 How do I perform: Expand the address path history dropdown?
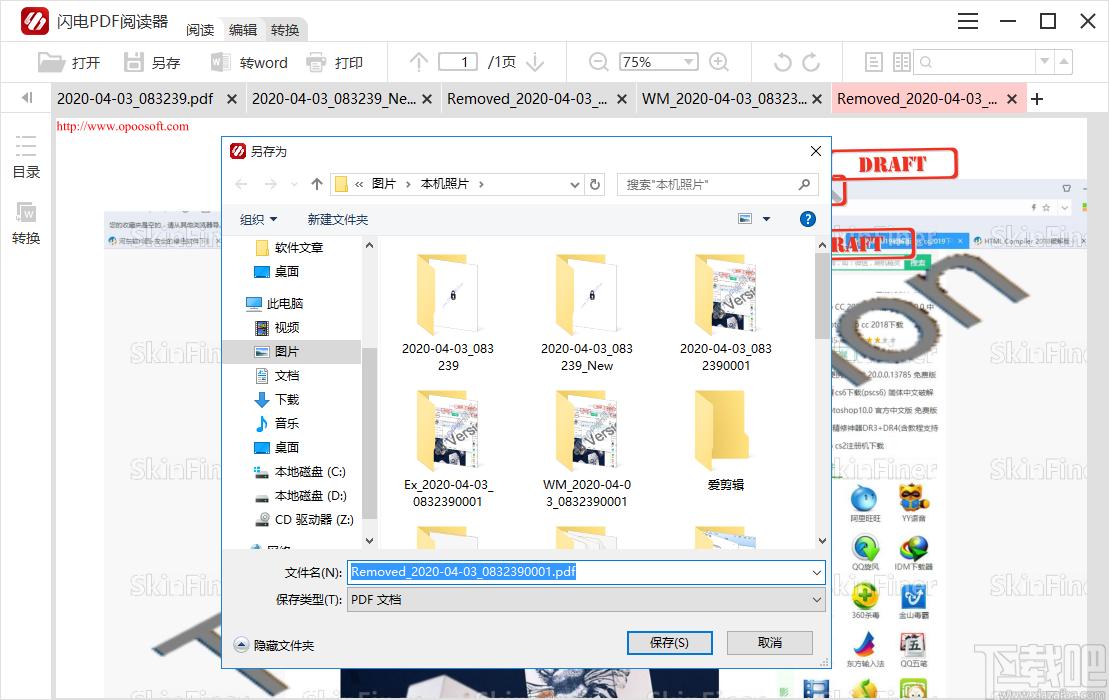pos(574,185)
